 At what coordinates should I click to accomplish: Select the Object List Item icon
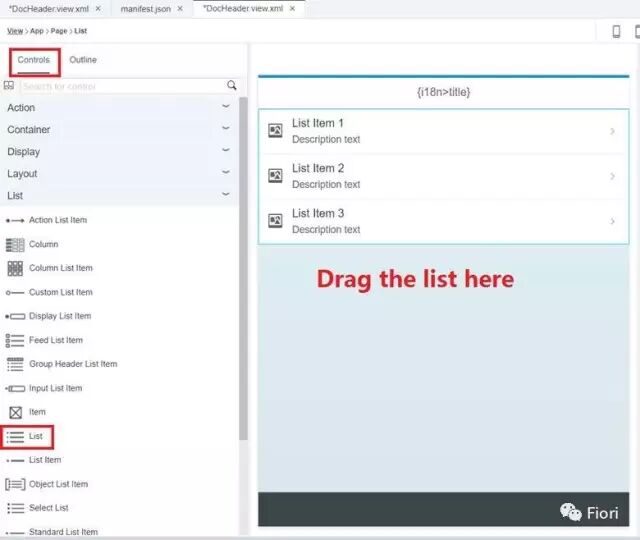tap(15, 484)
